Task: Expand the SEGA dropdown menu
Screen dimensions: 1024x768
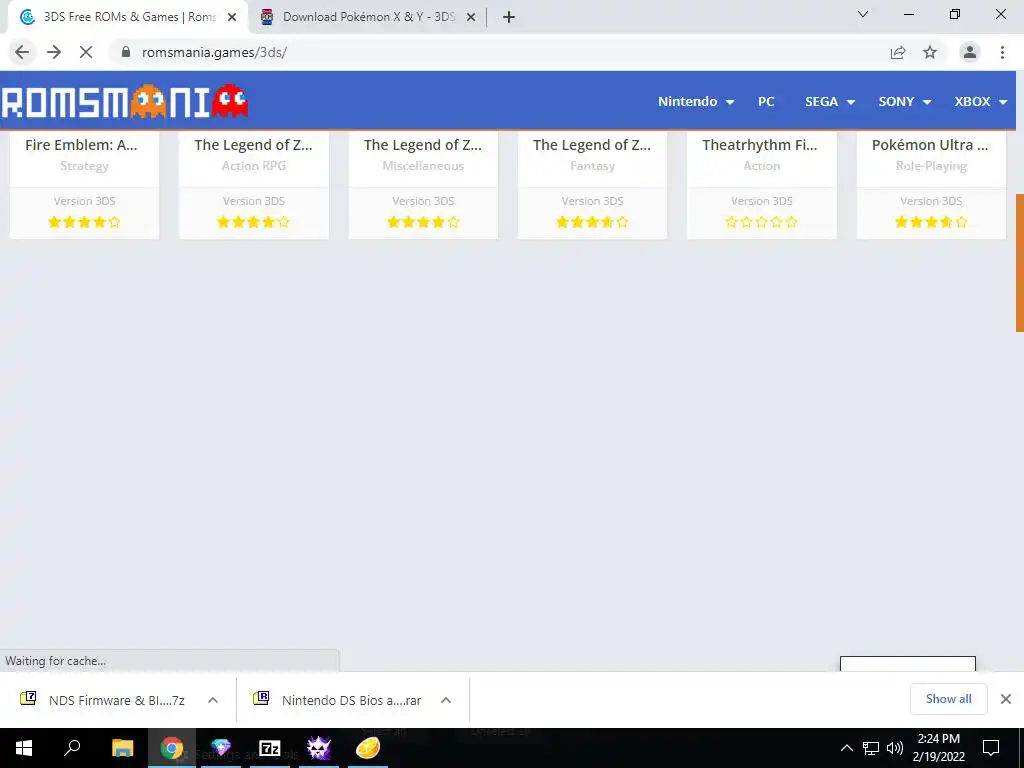Action: 829,101
